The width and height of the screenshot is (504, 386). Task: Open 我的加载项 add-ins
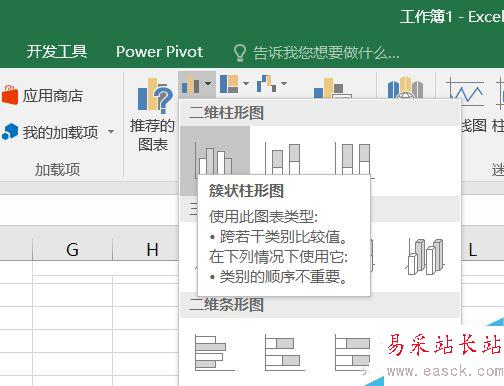(x=60, y=132)
